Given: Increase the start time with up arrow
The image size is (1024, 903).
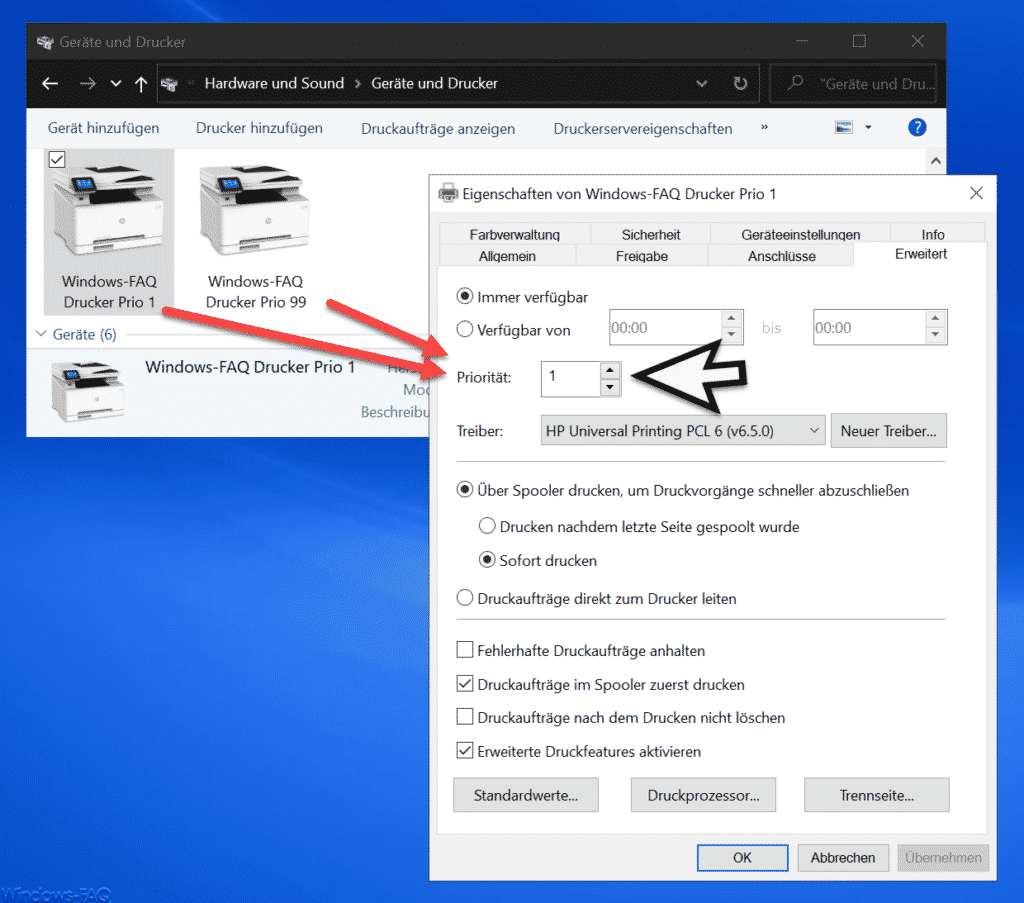Looking at the screenshot, I should tap(731, 318).
